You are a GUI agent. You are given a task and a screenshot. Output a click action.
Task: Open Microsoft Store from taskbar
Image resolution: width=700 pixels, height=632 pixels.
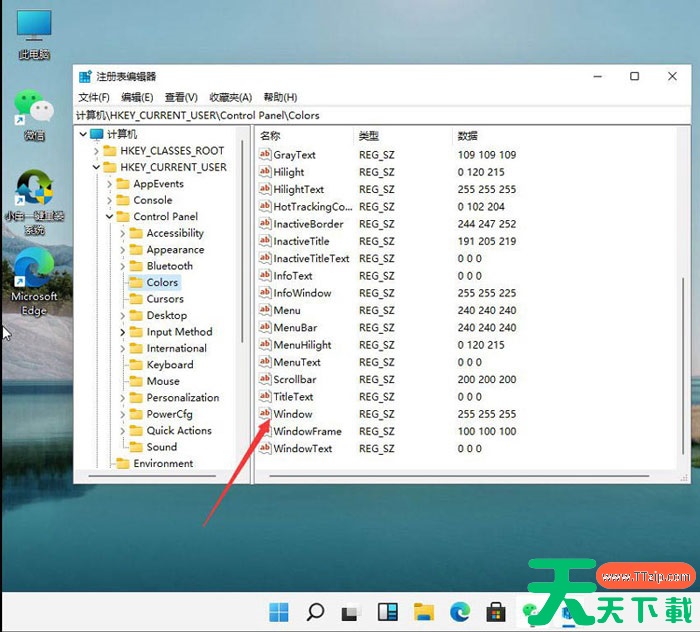pos(496,612)
